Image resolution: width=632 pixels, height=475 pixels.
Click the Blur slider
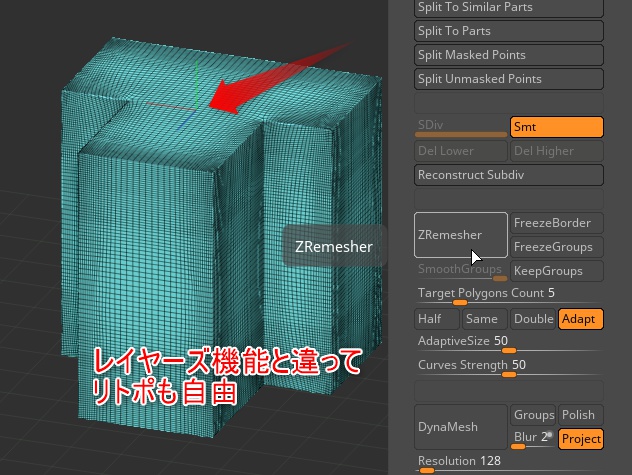click(x=533, y=439)
